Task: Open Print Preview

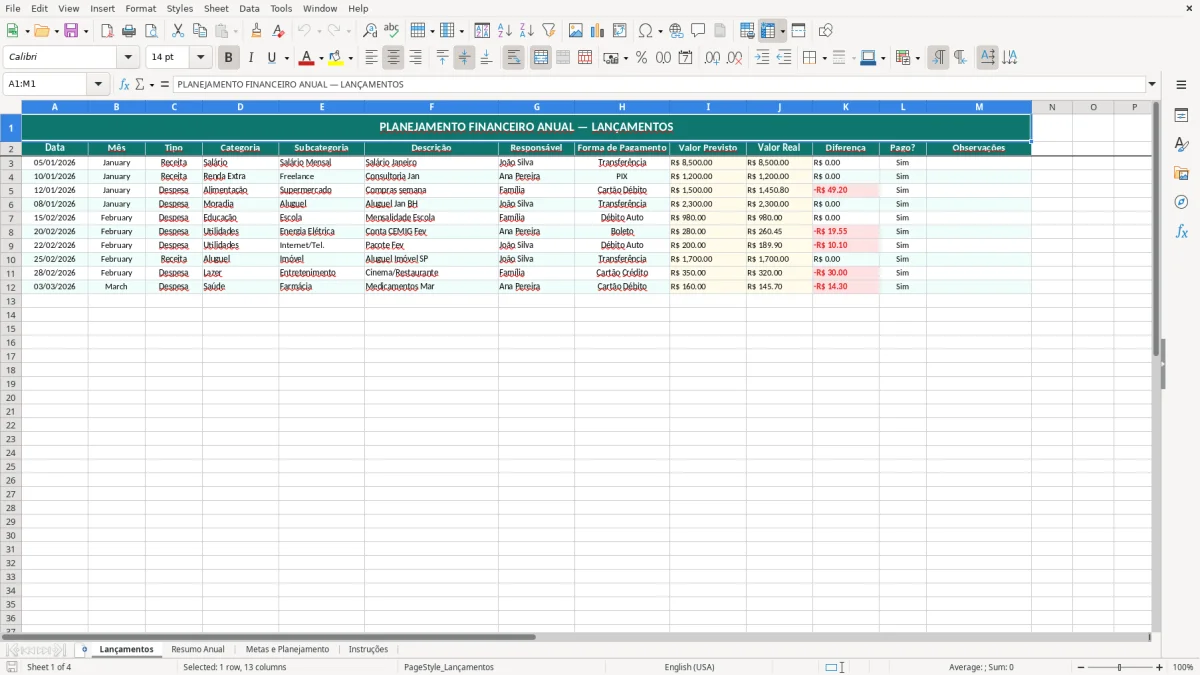Action: 151,31
